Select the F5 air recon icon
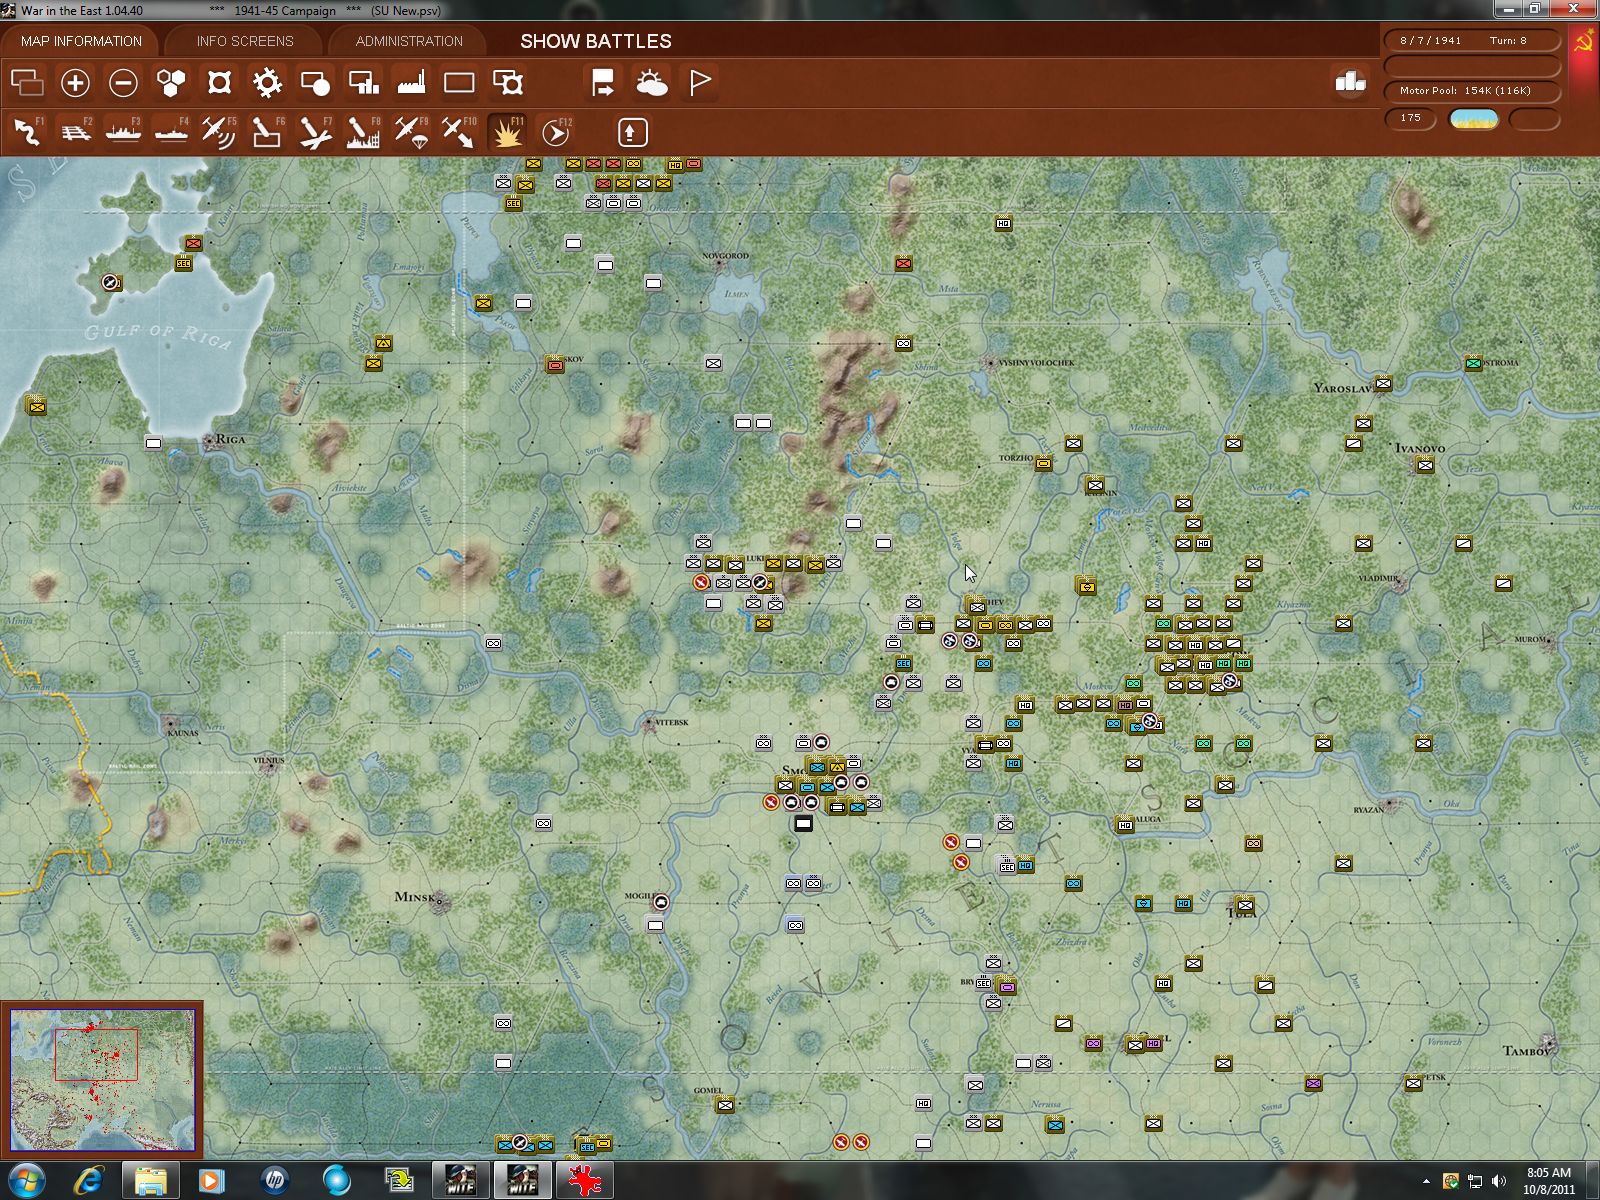This screenshot has width=1600, height=1200. click(219, 132)
